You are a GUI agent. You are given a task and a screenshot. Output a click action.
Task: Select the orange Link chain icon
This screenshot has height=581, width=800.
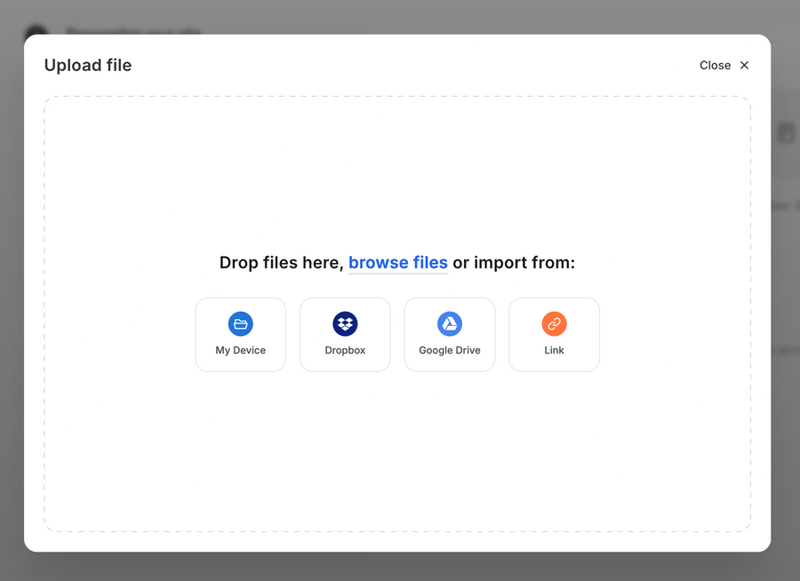coord(553,325)
